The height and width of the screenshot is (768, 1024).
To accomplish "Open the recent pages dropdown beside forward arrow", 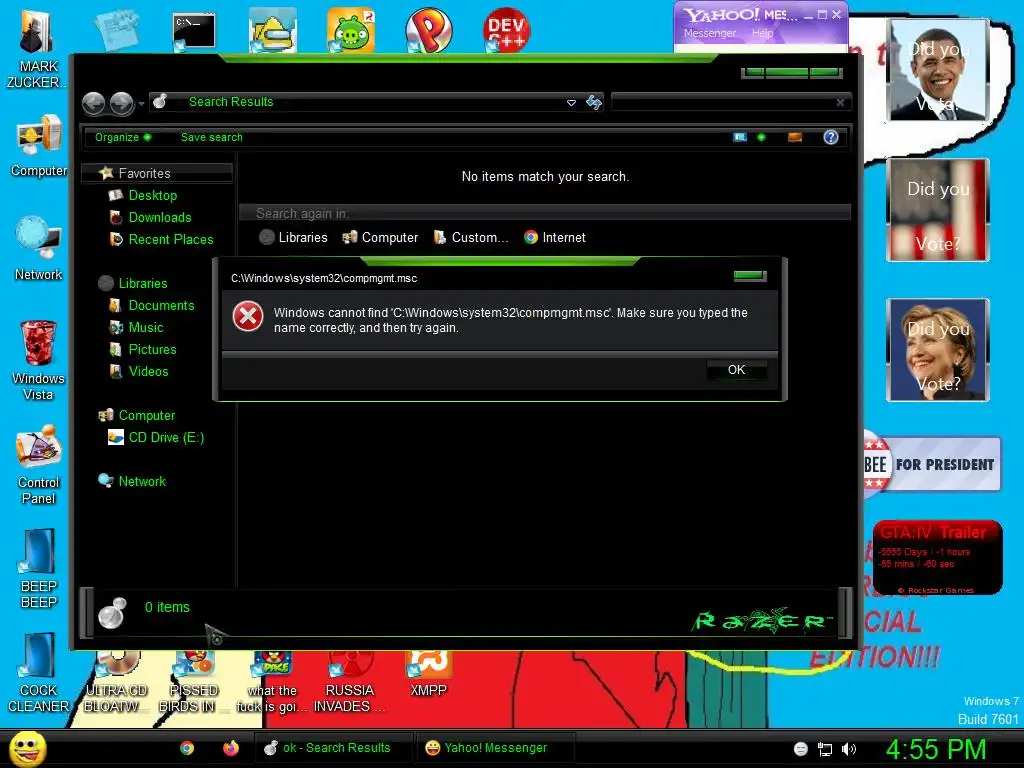I will point(141,104).
